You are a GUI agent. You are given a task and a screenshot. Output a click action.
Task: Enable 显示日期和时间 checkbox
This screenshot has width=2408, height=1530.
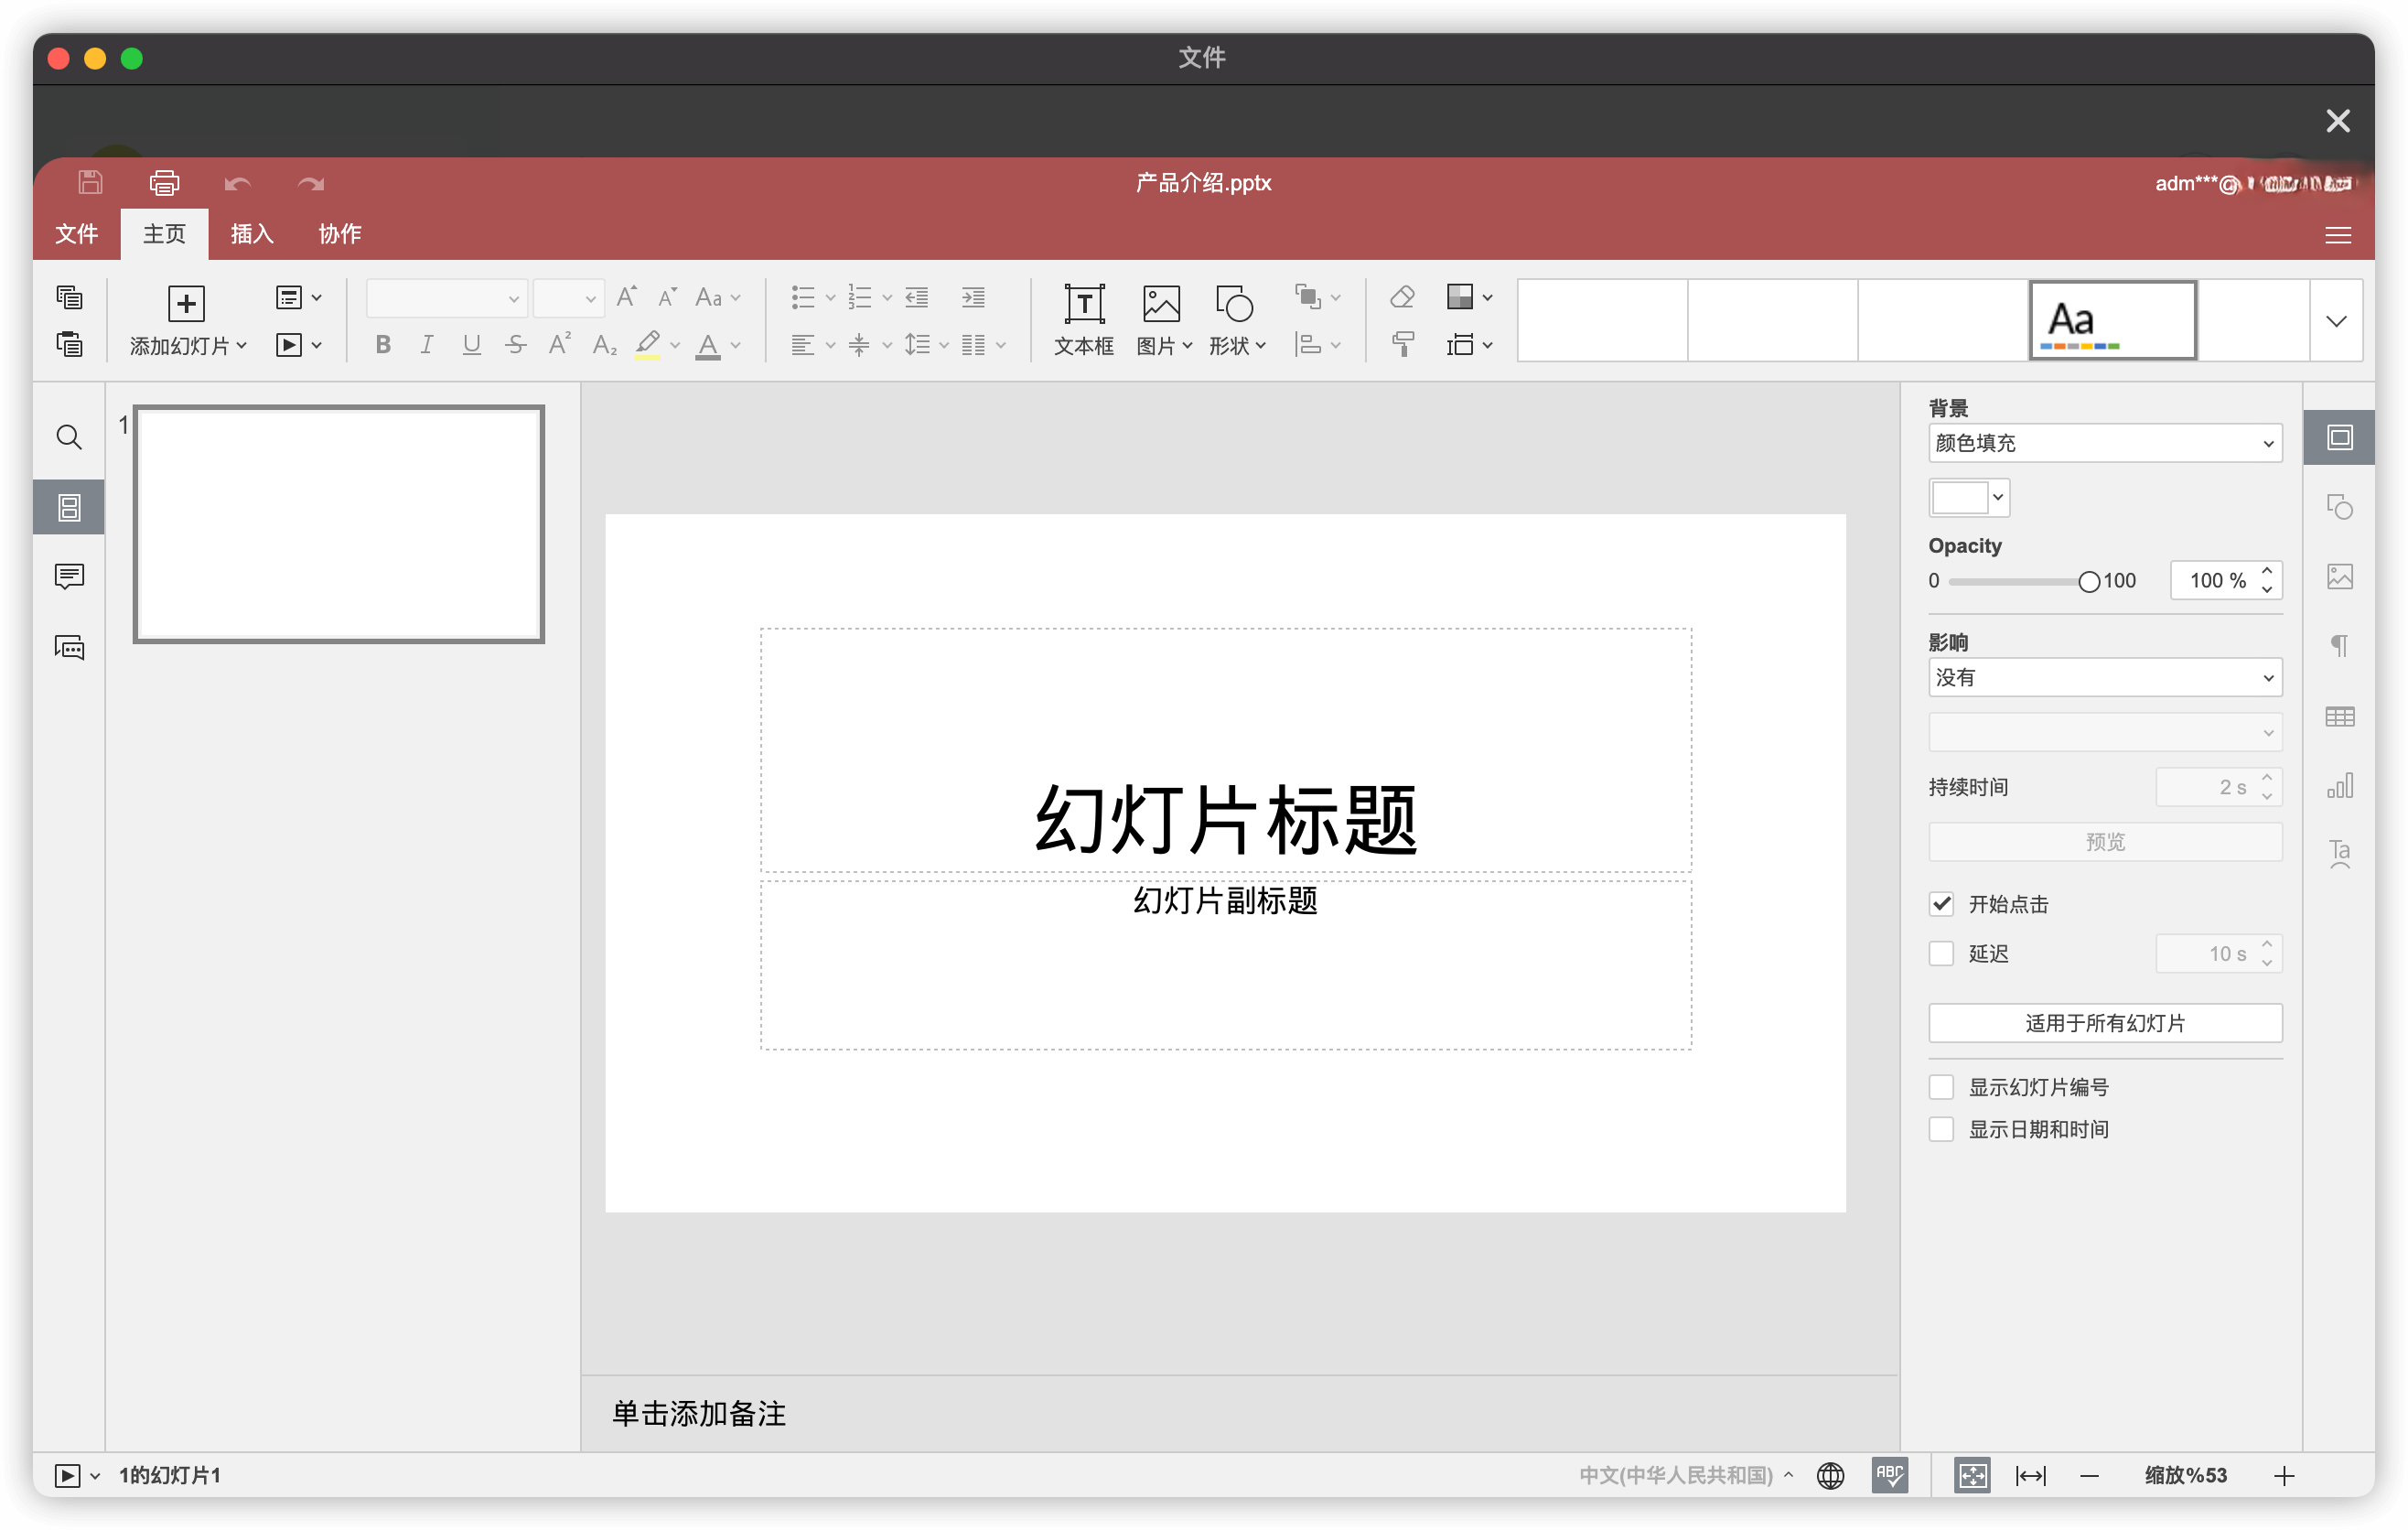pos(1941,1130)
